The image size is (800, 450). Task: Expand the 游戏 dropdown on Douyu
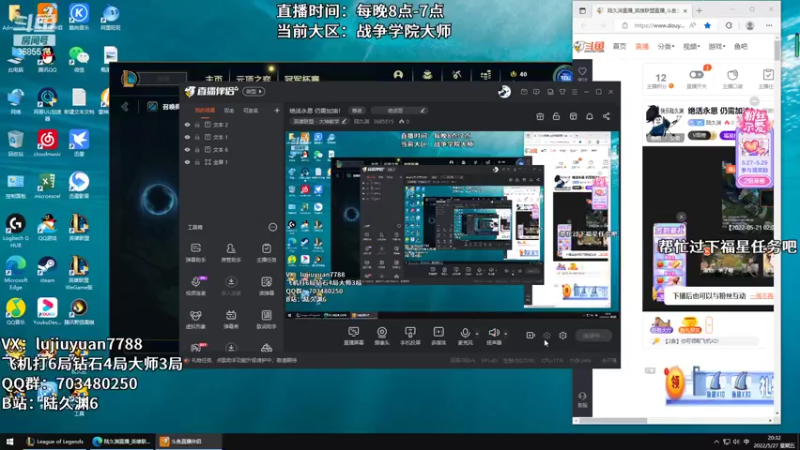coord(717,46)
